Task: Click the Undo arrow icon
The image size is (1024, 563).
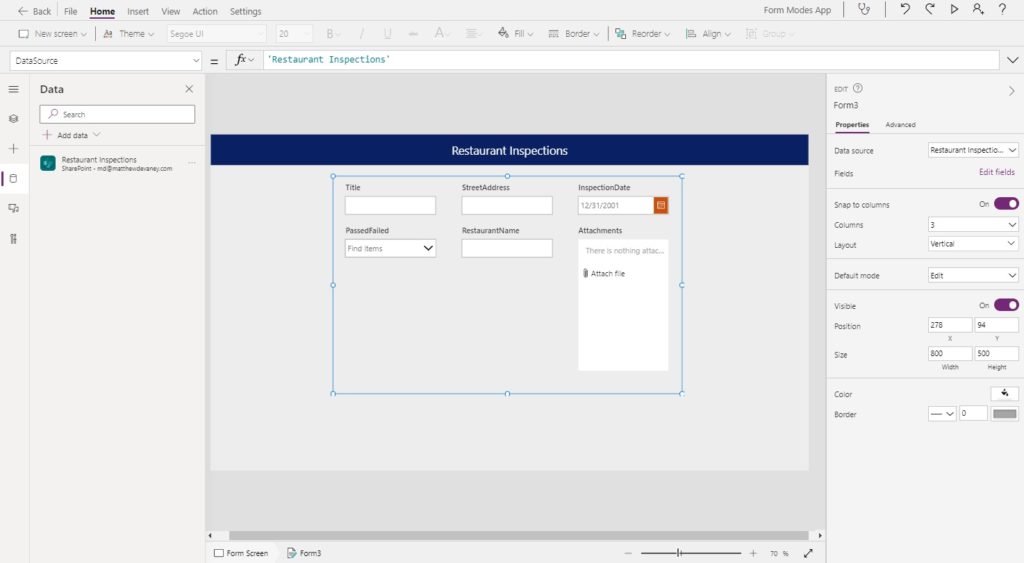Action: tap(905, 9)
